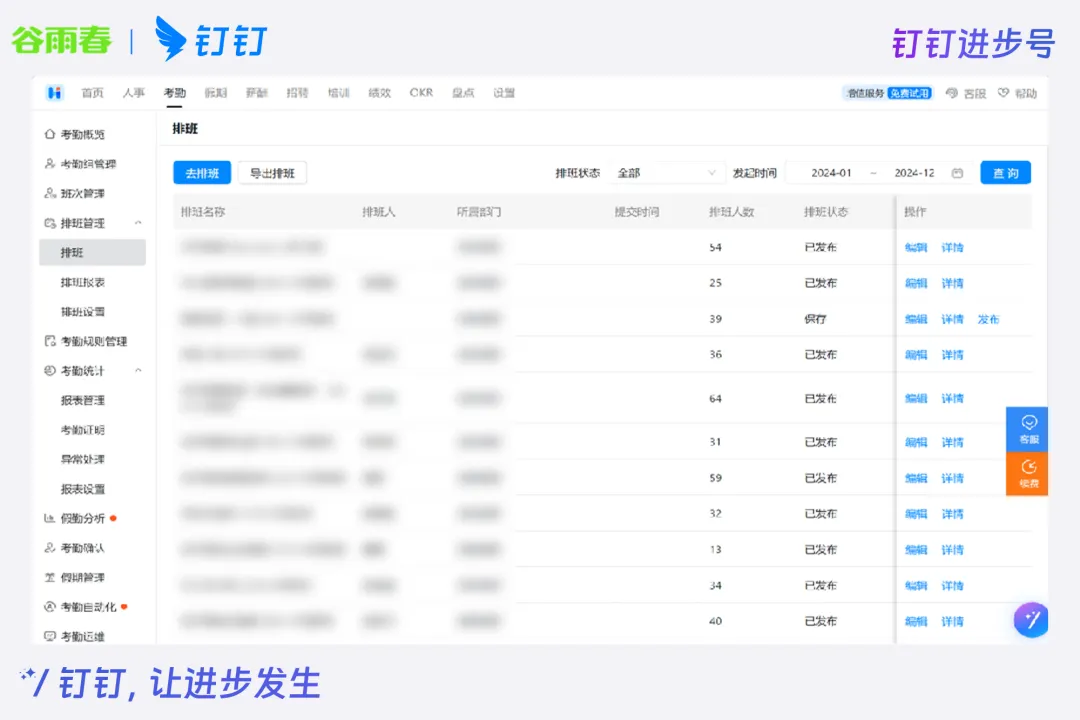Click the blue 去排班 button
Image resolution: width=1080 pixels, height=720 pixels.
tap(202, 173)
